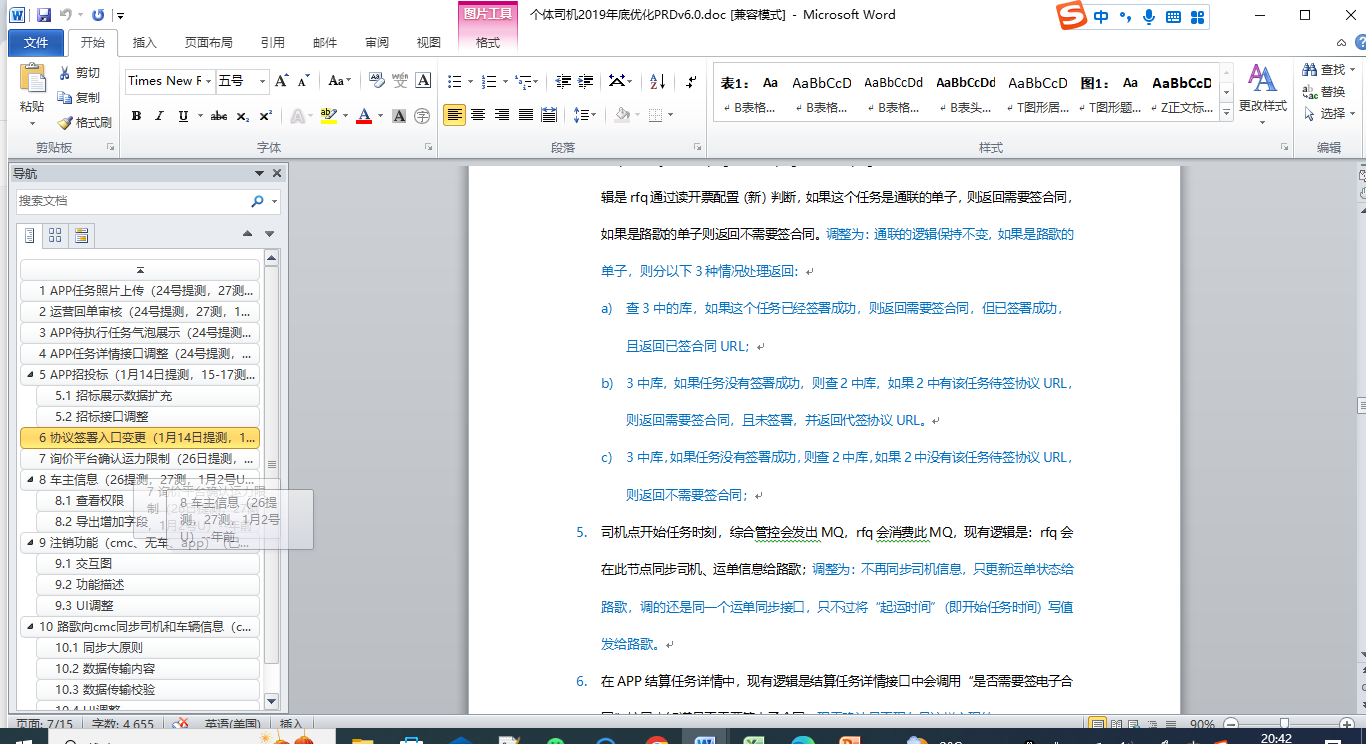Click the Sort A-Z icon

tap(657, 81)
